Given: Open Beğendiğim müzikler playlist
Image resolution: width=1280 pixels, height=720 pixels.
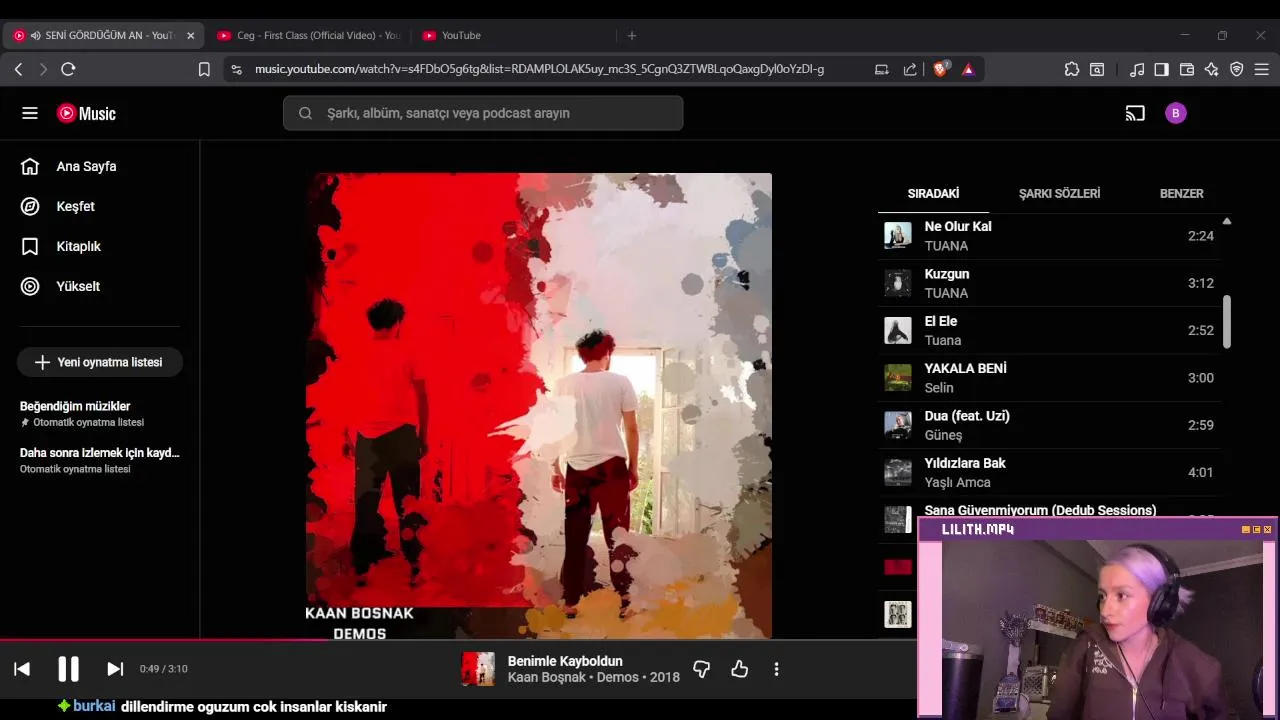Looking at the screenshot, I should coord(99,413).
